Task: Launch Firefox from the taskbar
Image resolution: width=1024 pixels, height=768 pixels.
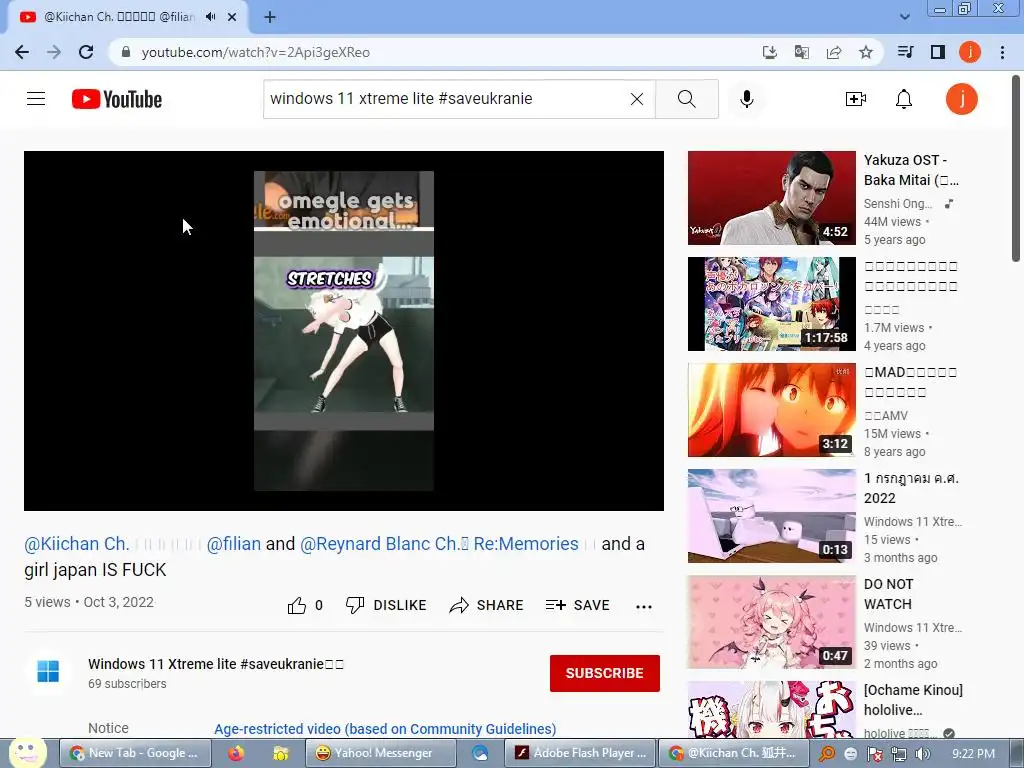Action: [x=236, y=753]
